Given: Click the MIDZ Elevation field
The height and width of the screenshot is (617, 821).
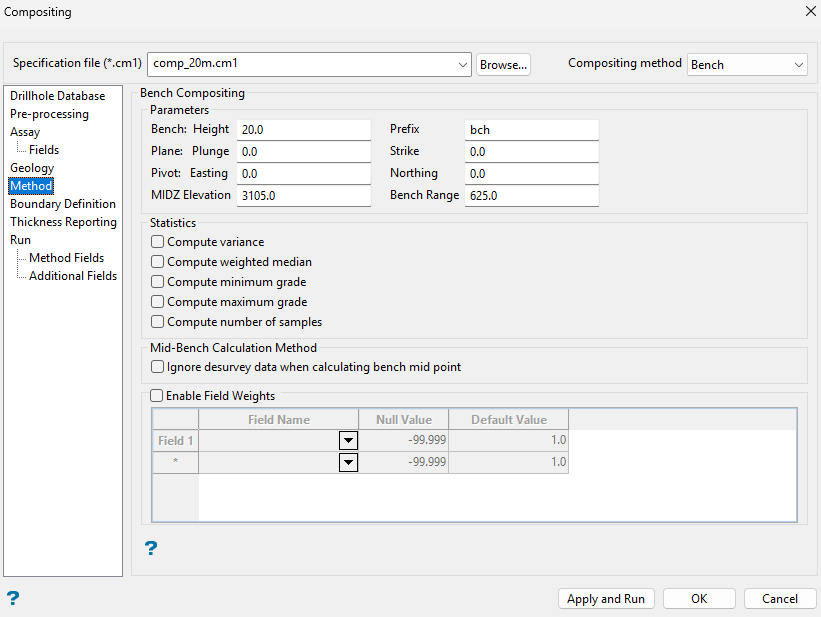Looking at the screenshot, I should (x=304, y=195).
